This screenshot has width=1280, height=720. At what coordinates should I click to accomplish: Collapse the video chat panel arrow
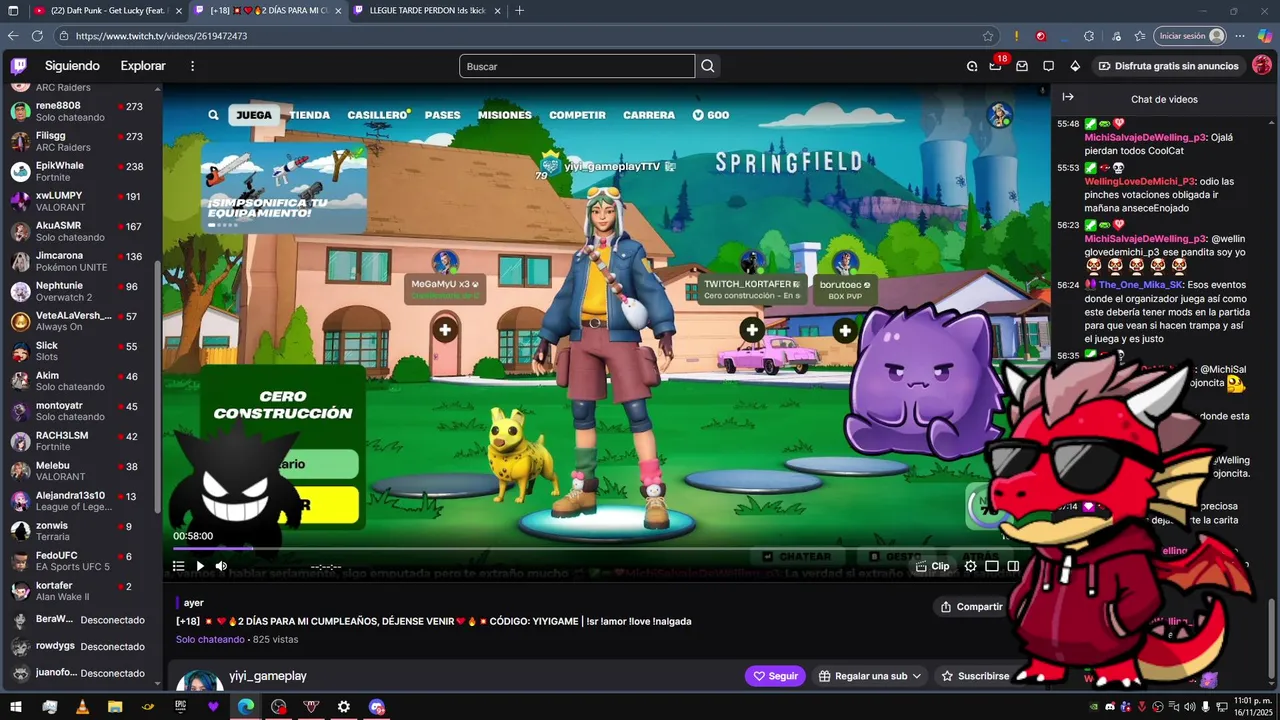[1068, 97]
